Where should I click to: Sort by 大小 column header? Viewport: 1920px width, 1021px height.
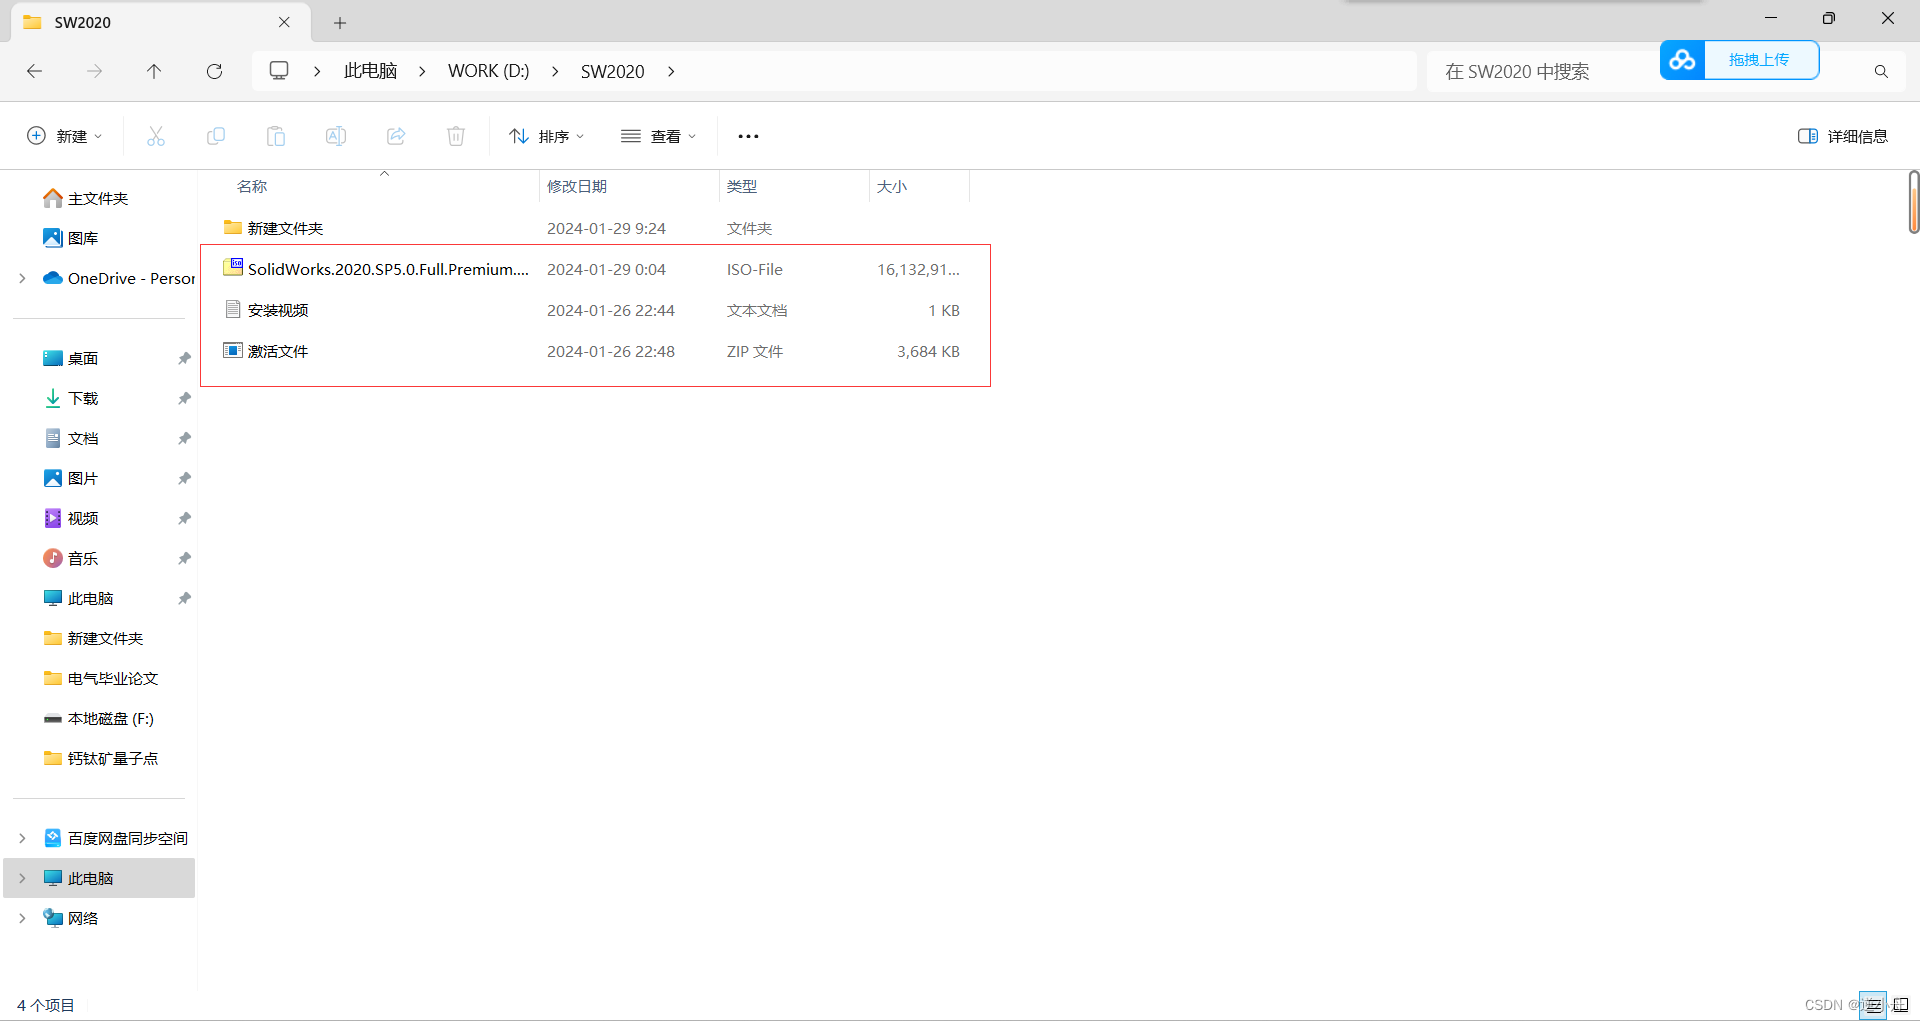pos(892,186)
